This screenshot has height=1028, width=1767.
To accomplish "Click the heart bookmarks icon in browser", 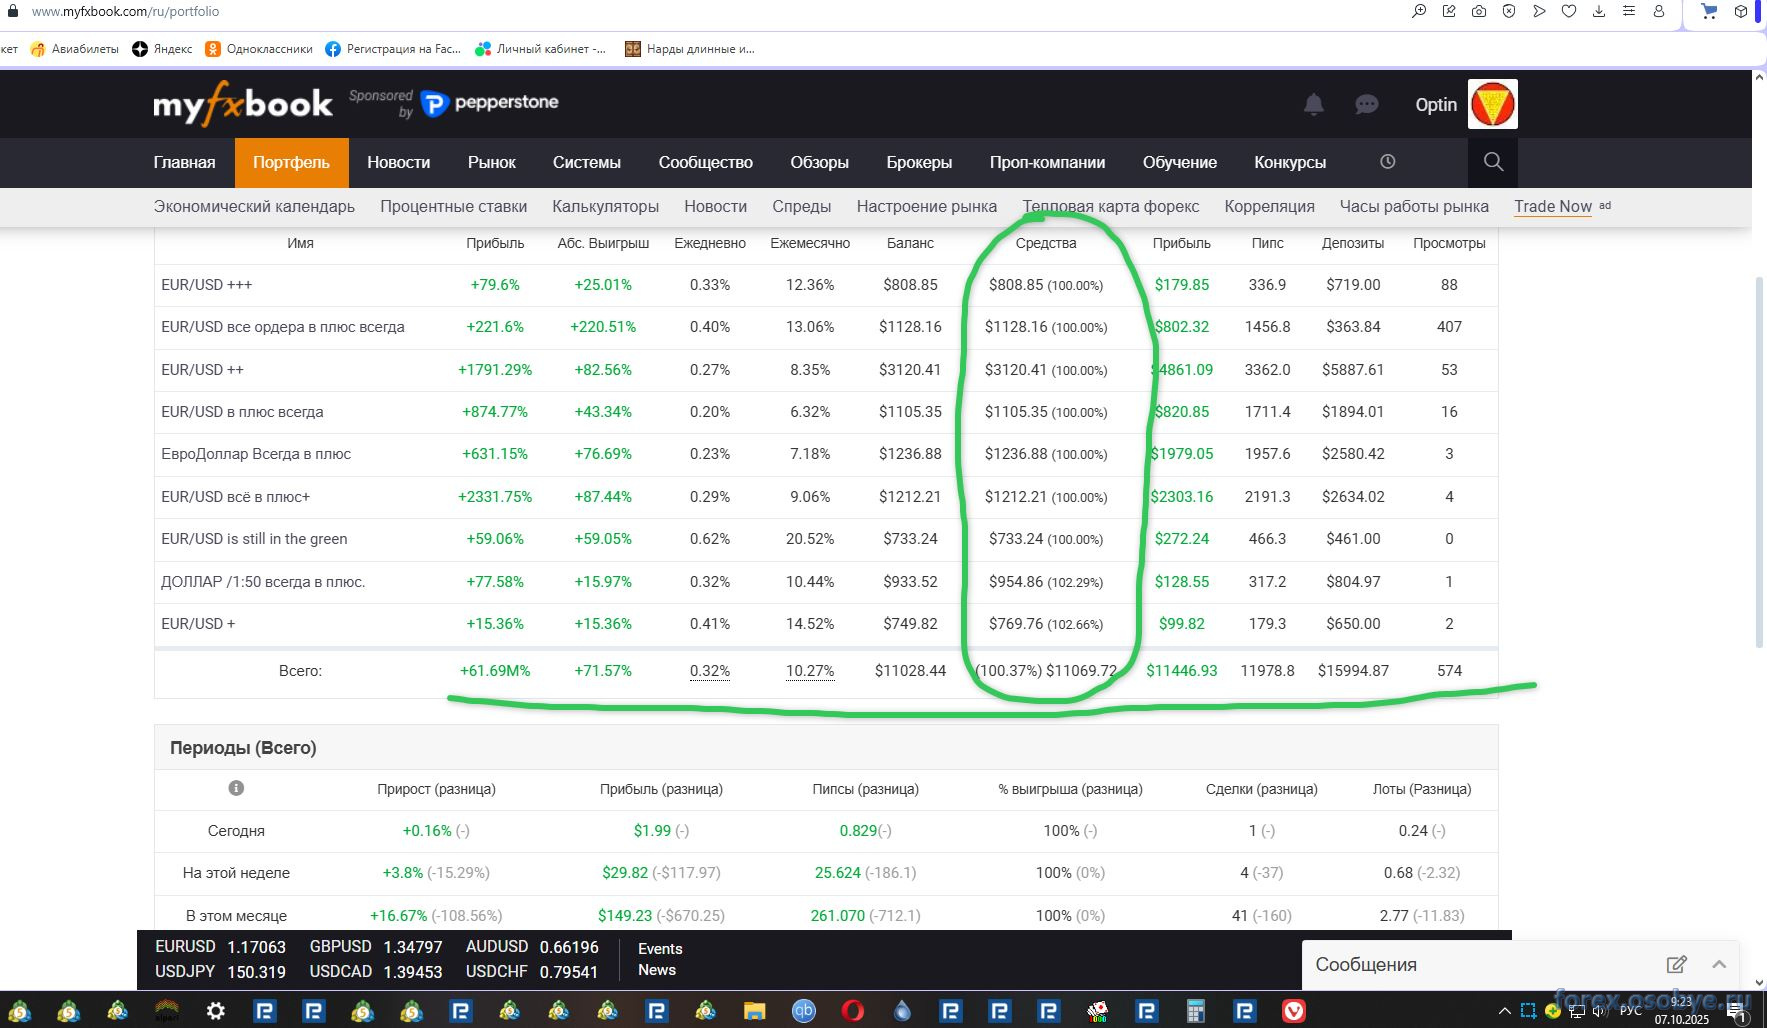I will [1569, 11].
